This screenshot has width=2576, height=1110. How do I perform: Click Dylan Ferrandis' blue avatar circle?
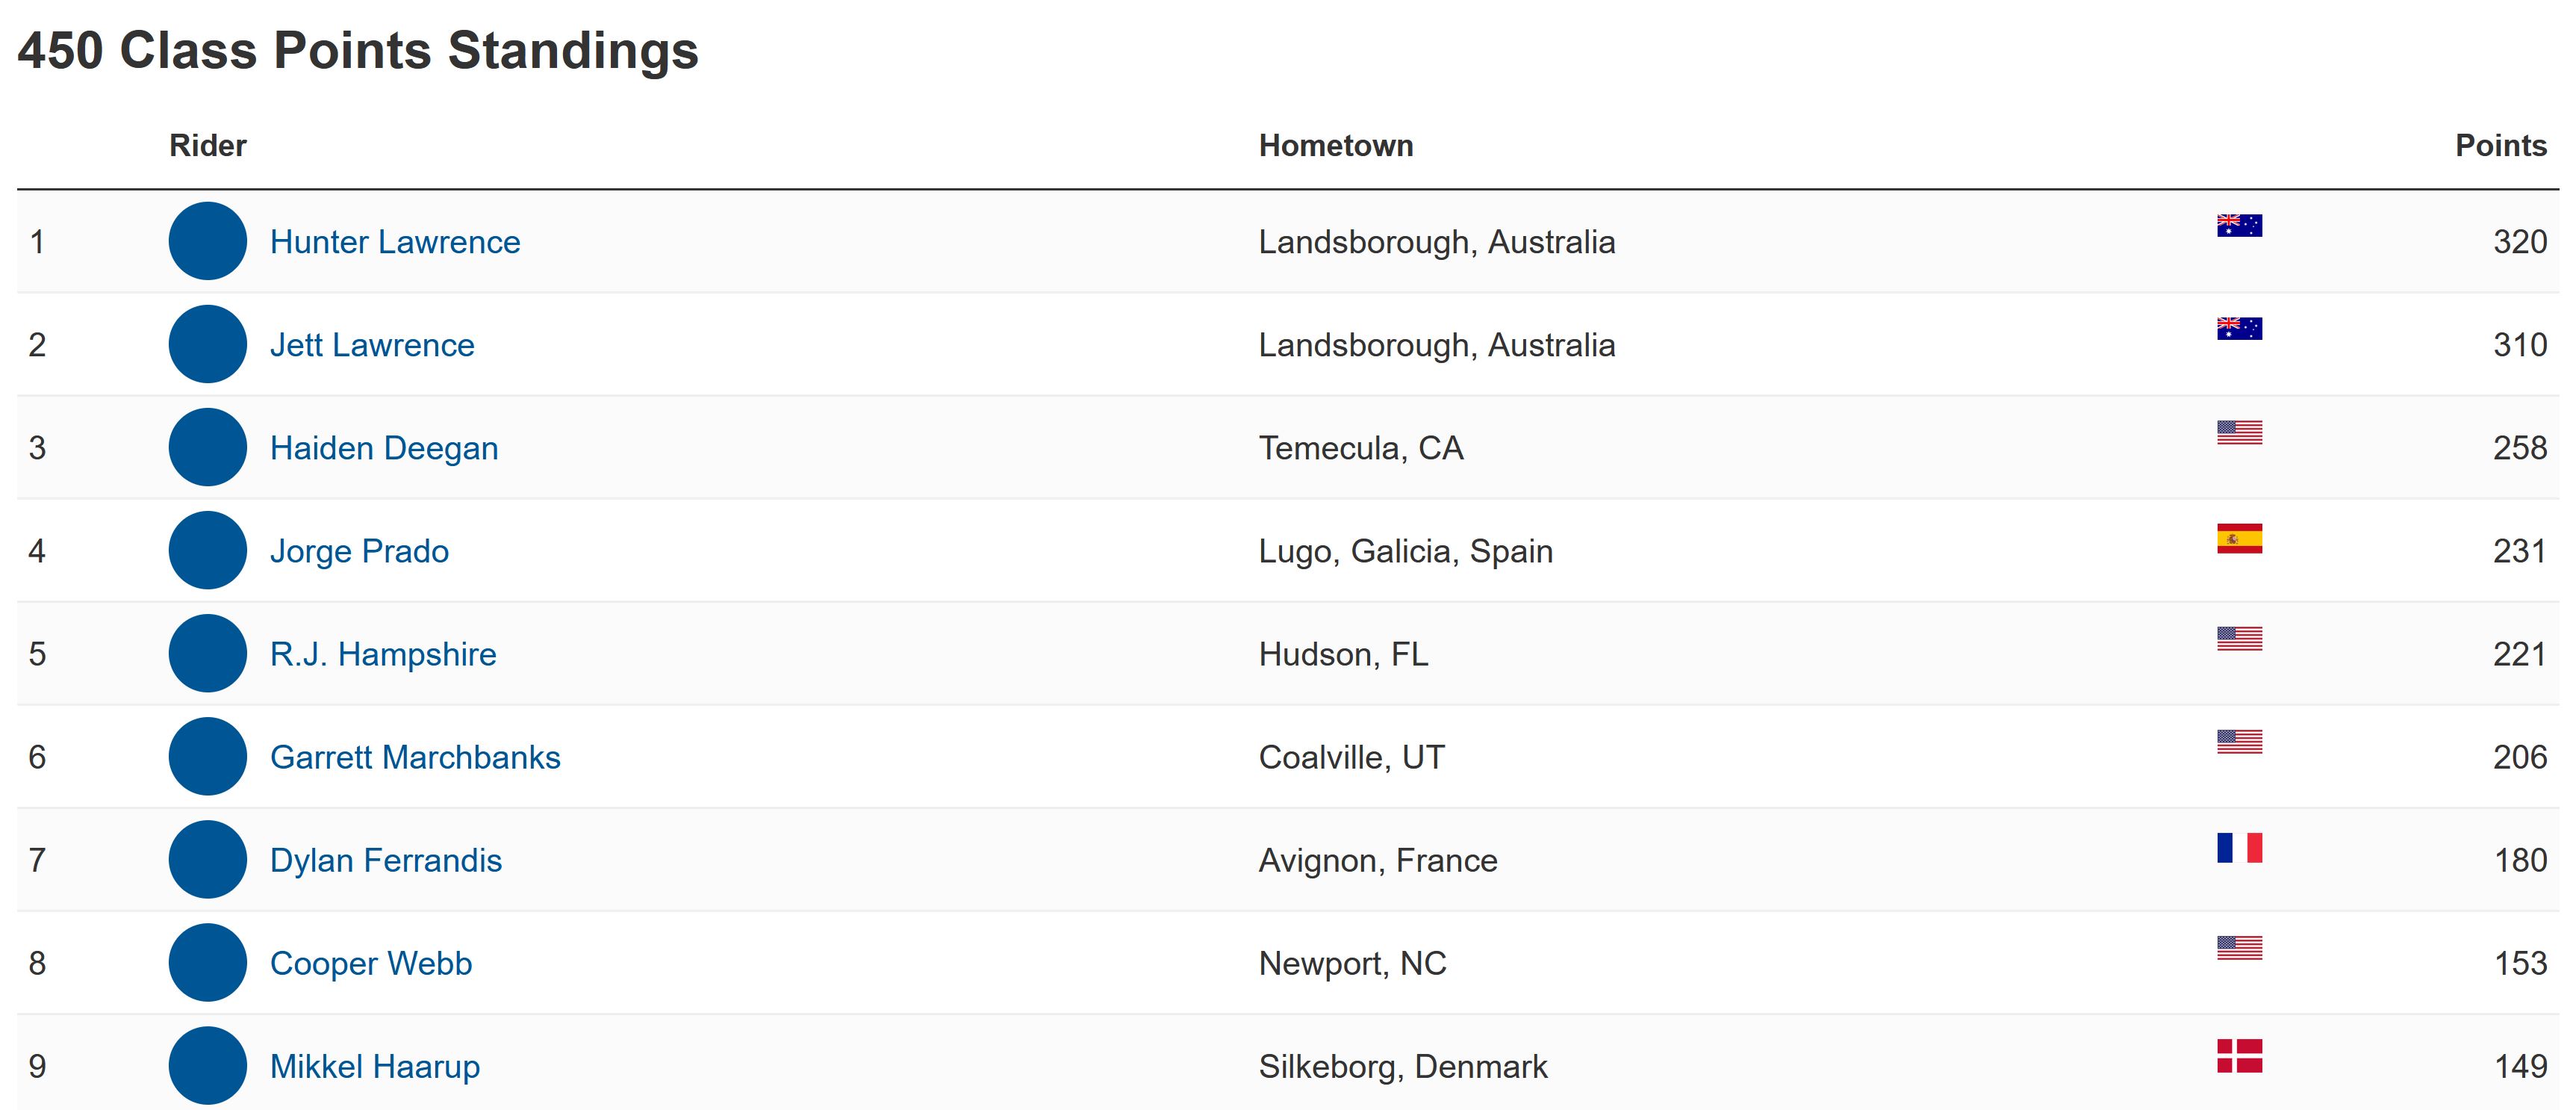click(208, 859)
